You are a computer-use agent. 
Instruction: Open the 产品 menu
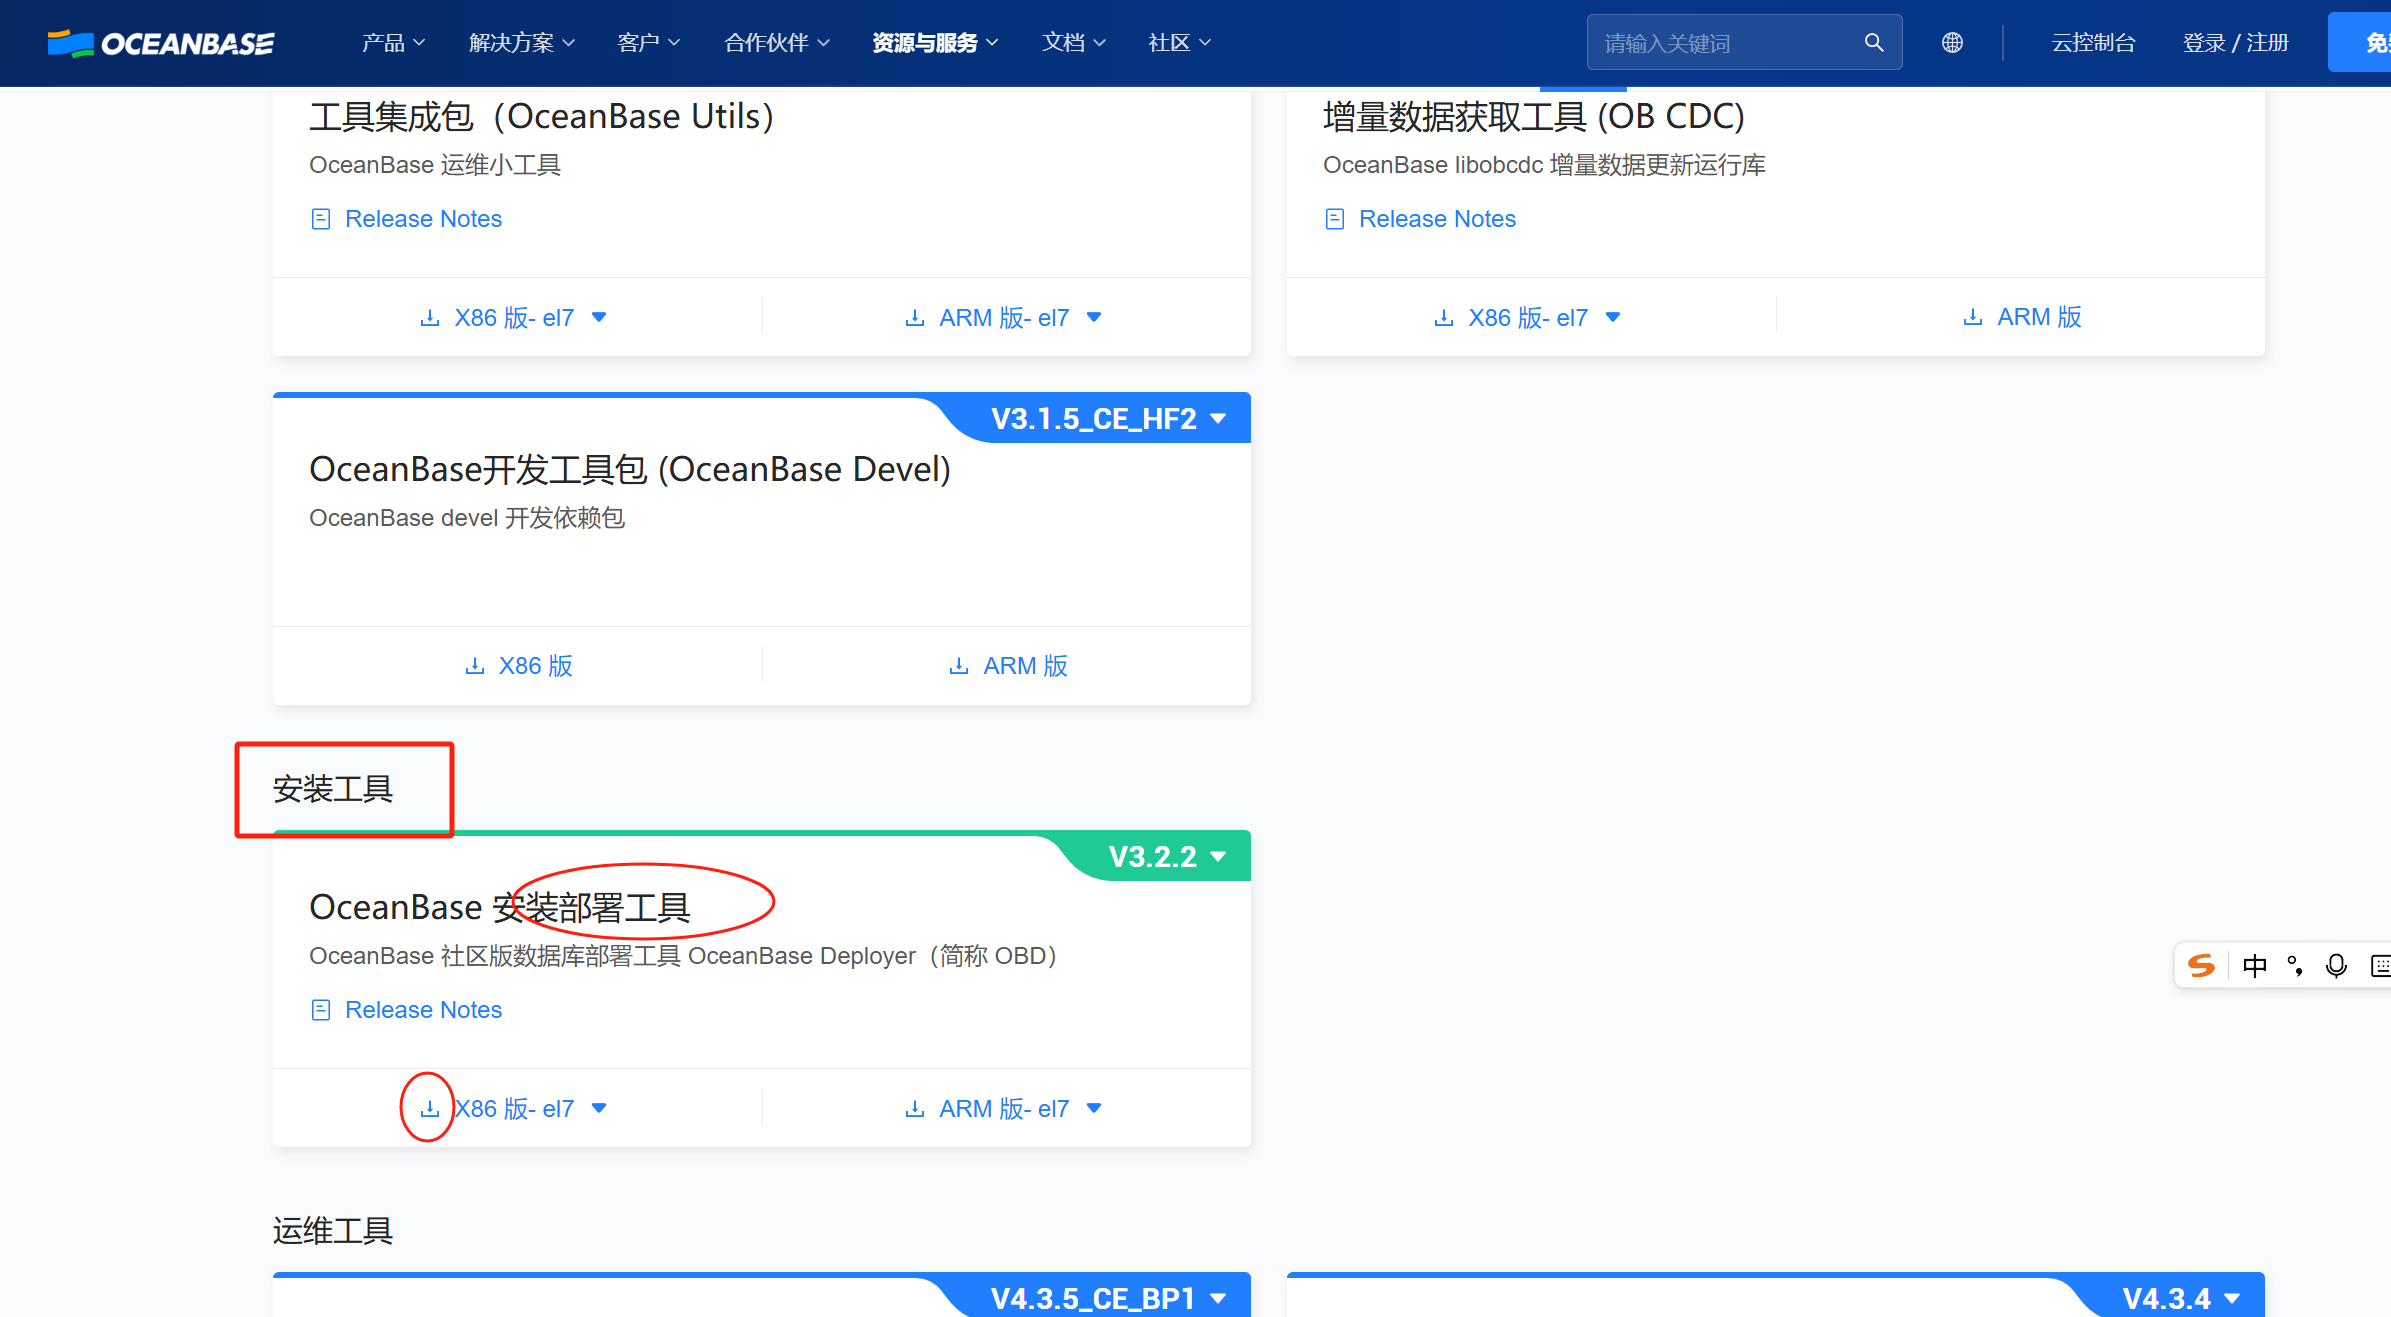pyautogui.click(x=393, y=43)
